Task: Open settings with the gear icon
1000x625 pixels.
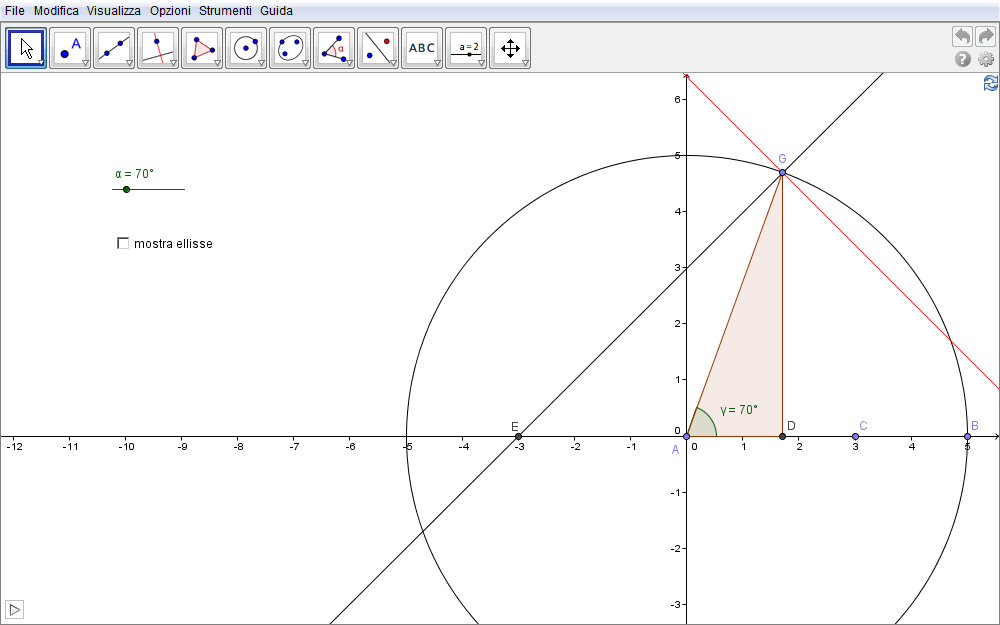Action: pyautogui.click(x=986, y=59)
